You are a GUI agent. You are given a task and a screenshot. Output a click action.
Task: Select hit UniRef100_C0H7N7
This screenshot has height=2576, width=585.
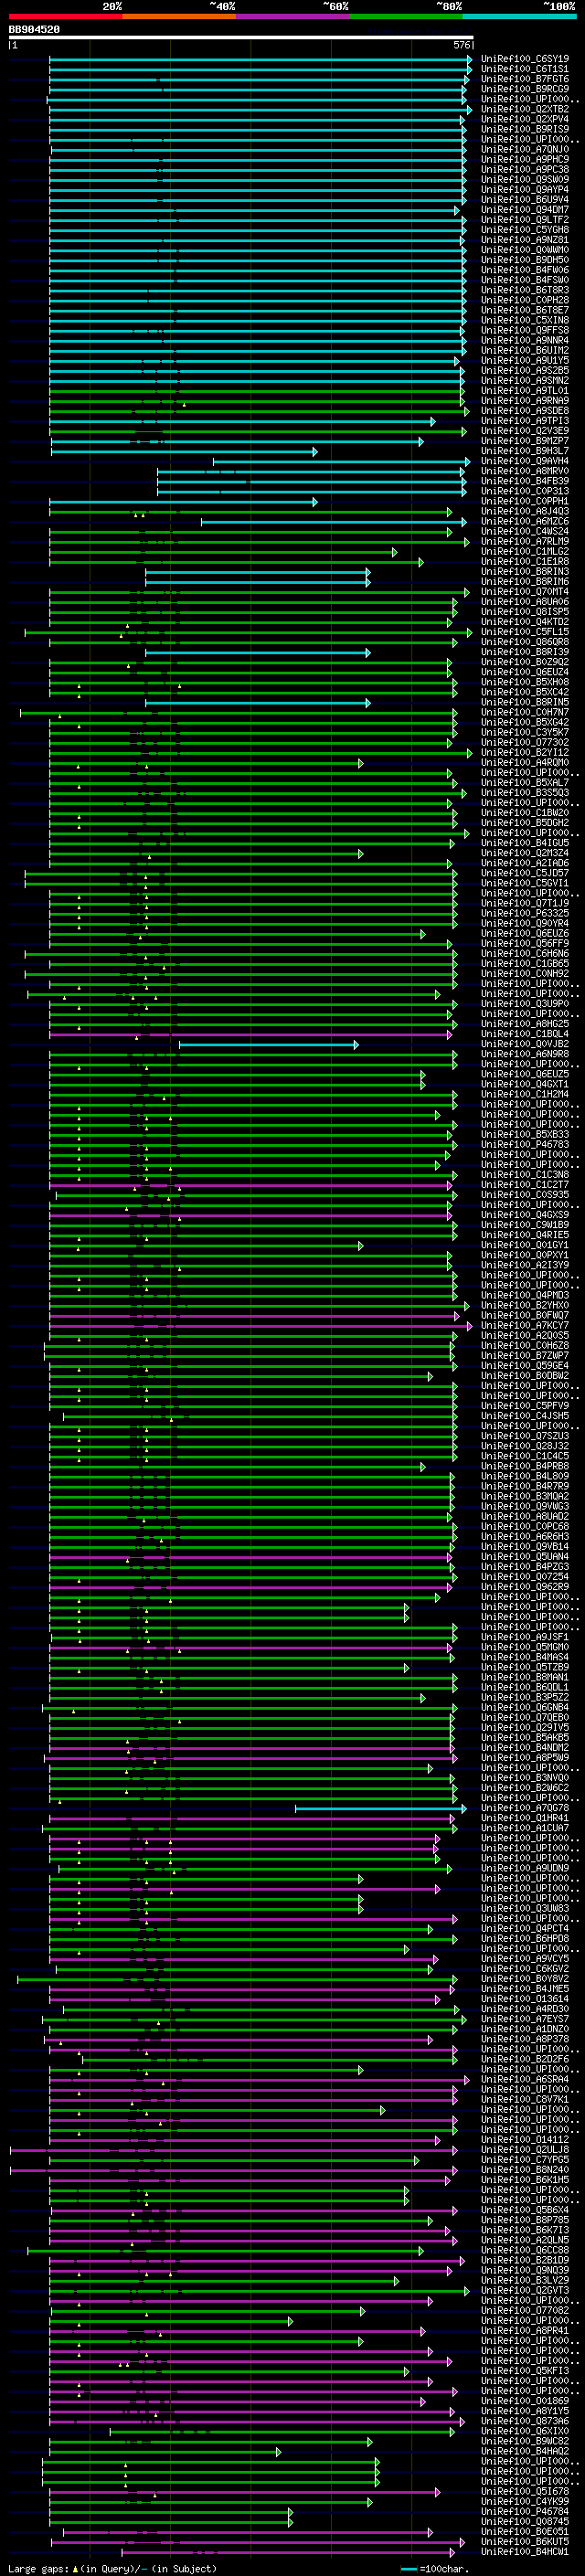(x=525, y=712)
